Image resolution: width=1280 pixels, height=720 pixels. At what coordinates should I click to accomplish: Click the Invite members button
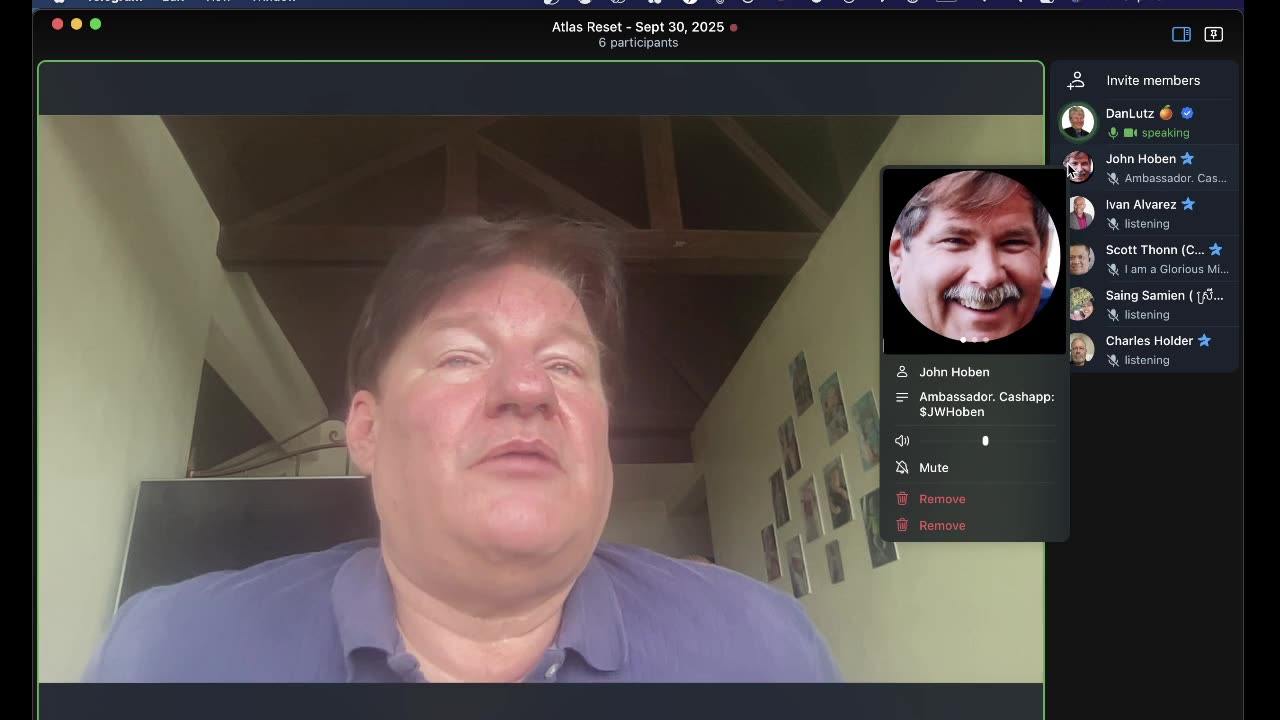coord(1145,80)
